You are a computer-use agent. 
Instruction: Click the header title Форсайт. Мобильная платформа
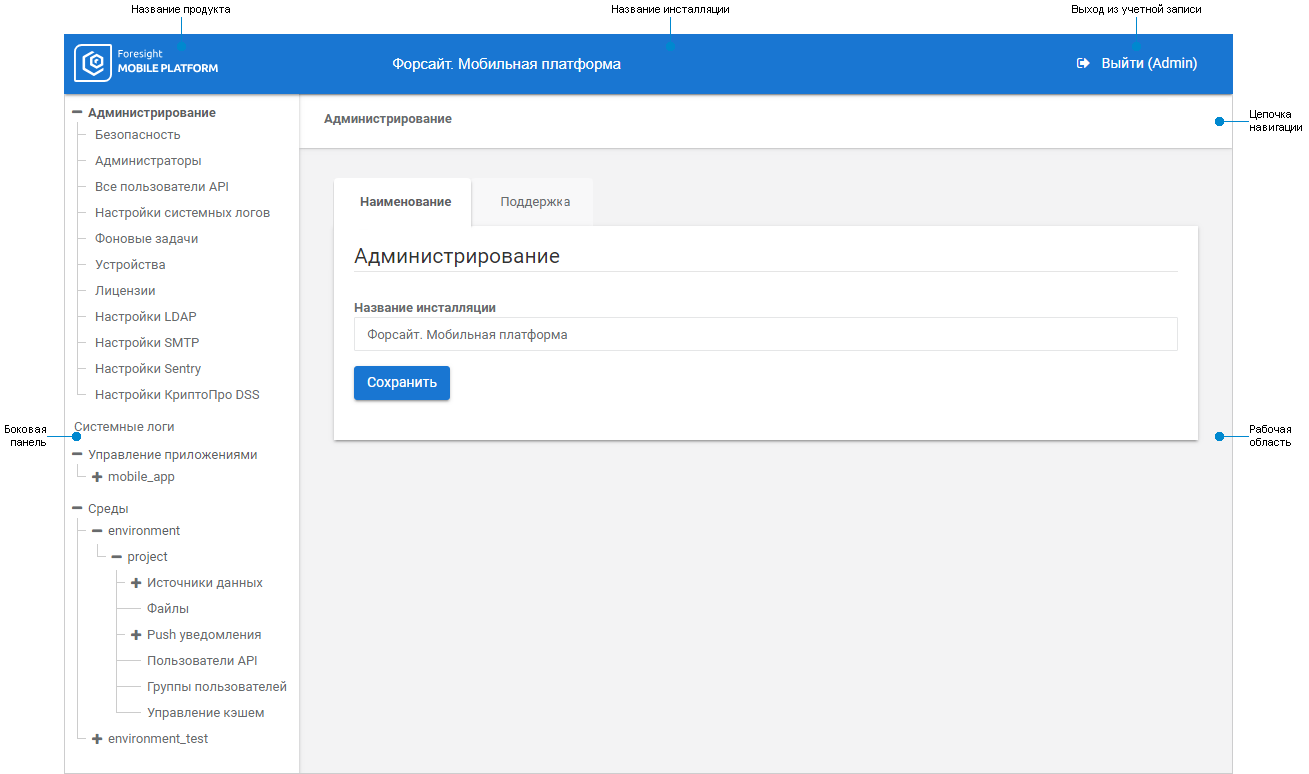click(507, 64)
